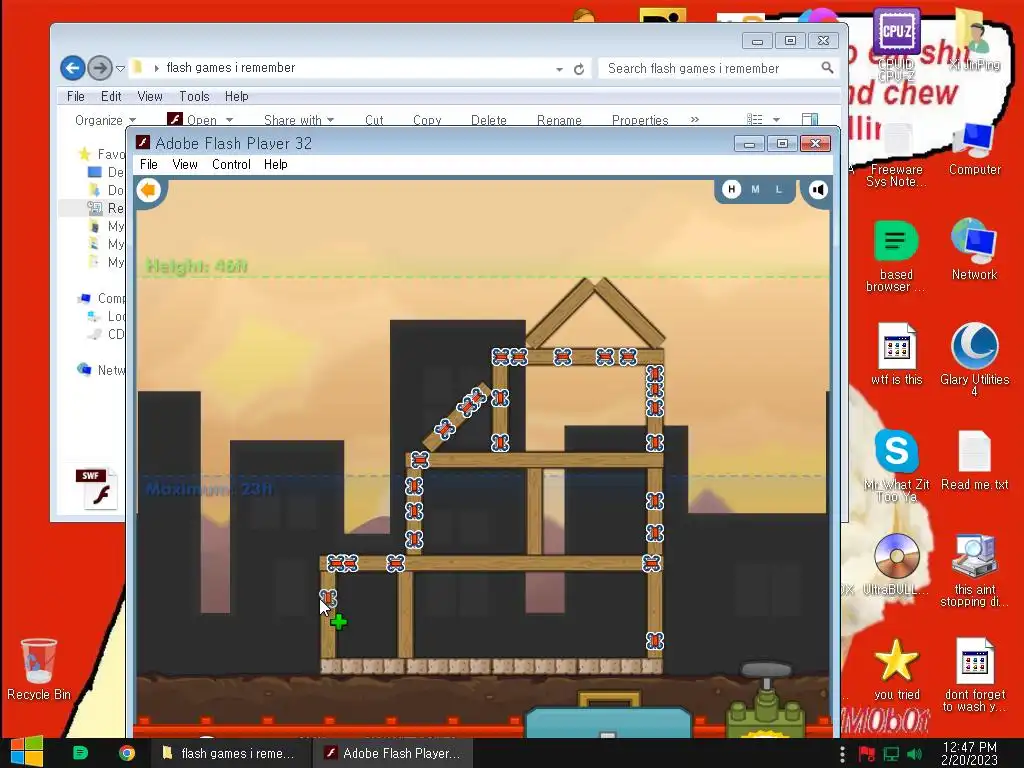Open dont forget to wash file
Image resolution: width=1024 pixels, height=768 pixels.
pyautogui.click(x=974, y=675)
